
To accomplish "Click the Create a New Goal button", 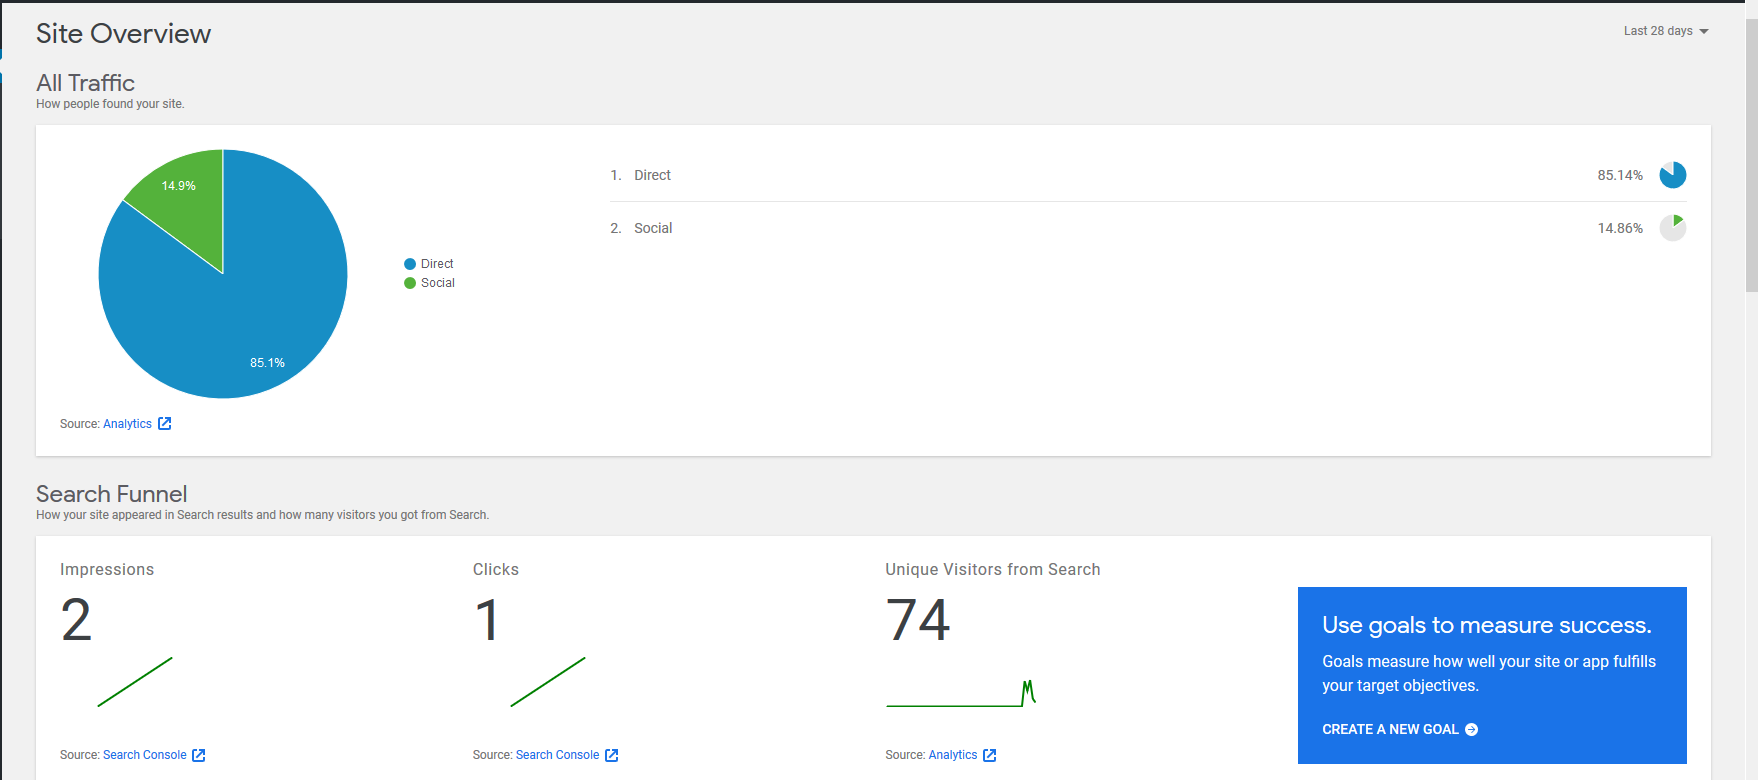I will [1399, 729].
